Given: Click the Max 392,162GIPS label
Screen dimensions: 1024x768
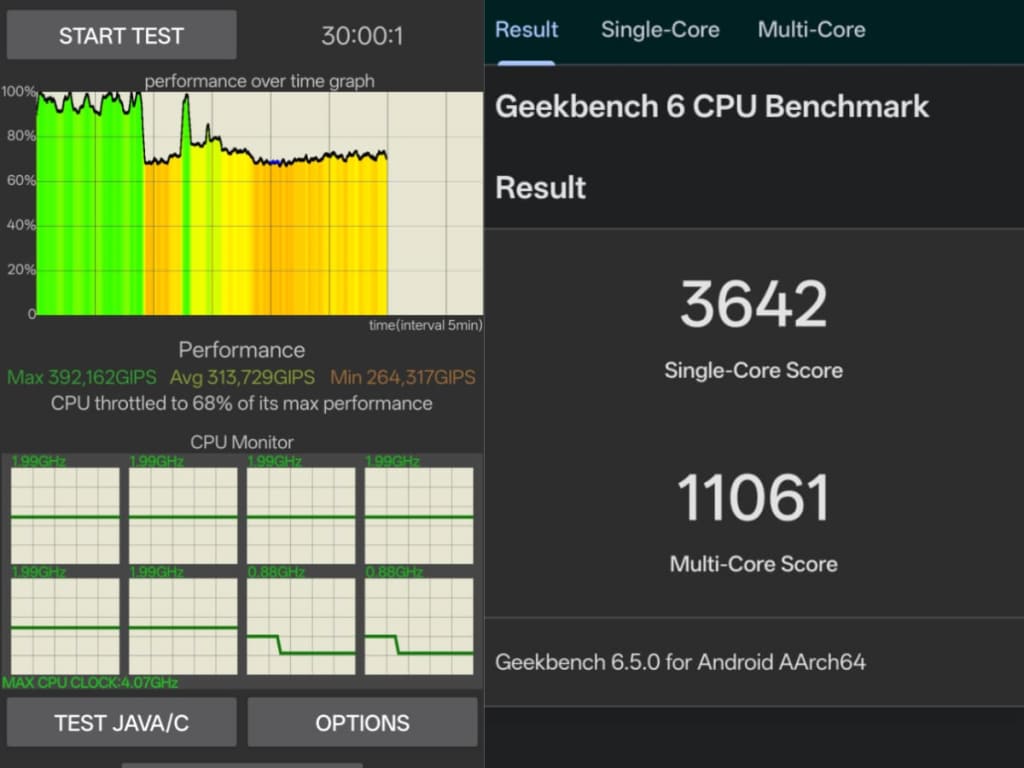Looking at the screenshot, I should pos(82,377).
